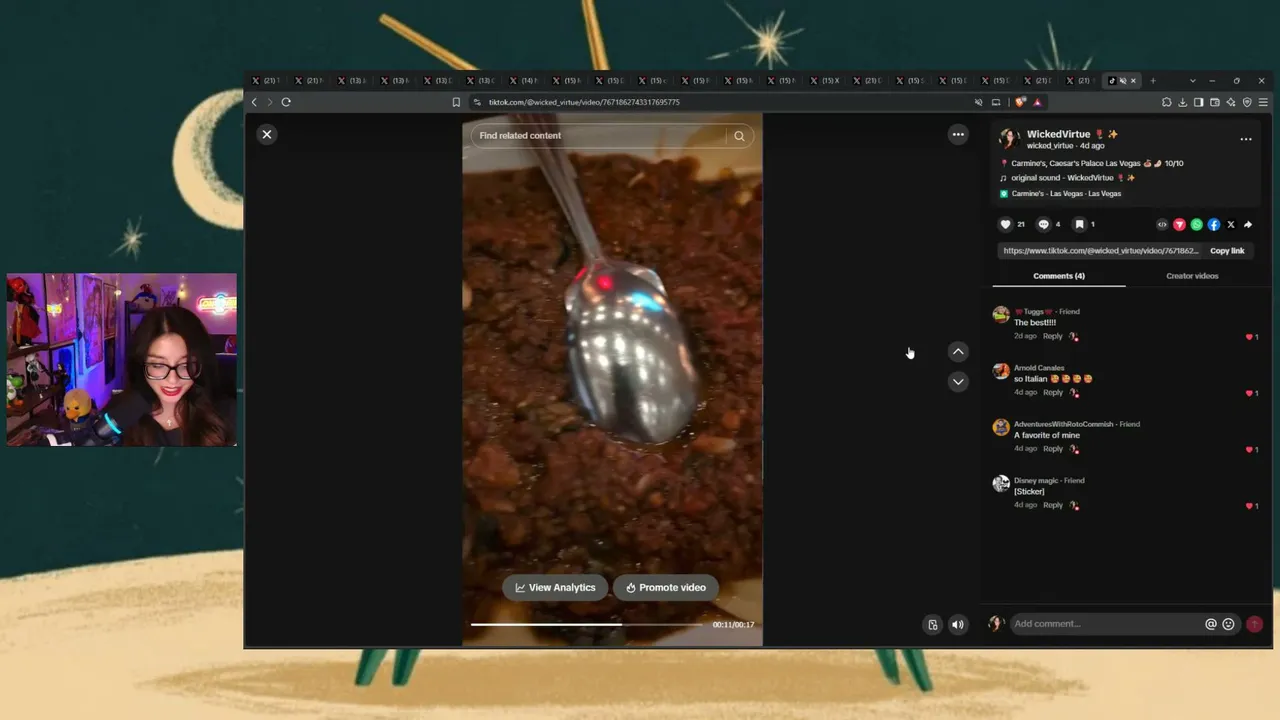Toggle the bookmark save icon
The height and width of the screenshot is (720, 1280).
pyautogui.click(x=1079, y=225)
